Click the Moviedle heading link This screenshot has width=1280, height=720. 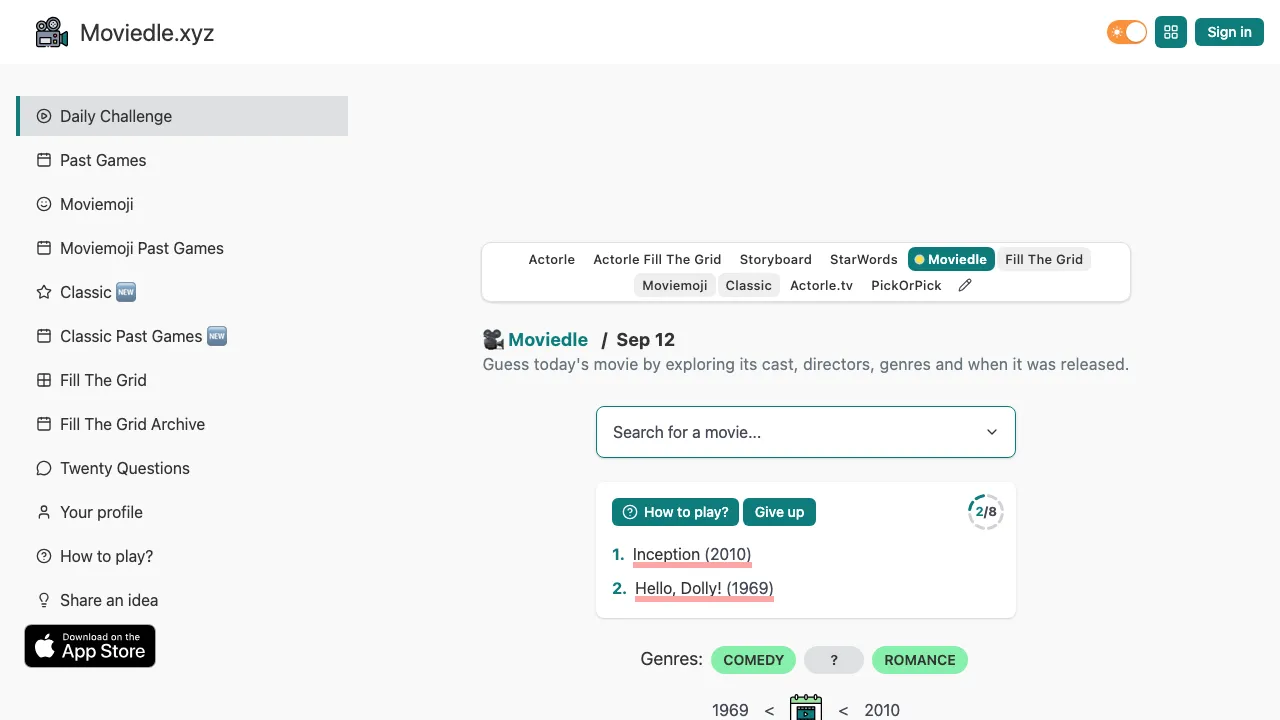(548, 340)
